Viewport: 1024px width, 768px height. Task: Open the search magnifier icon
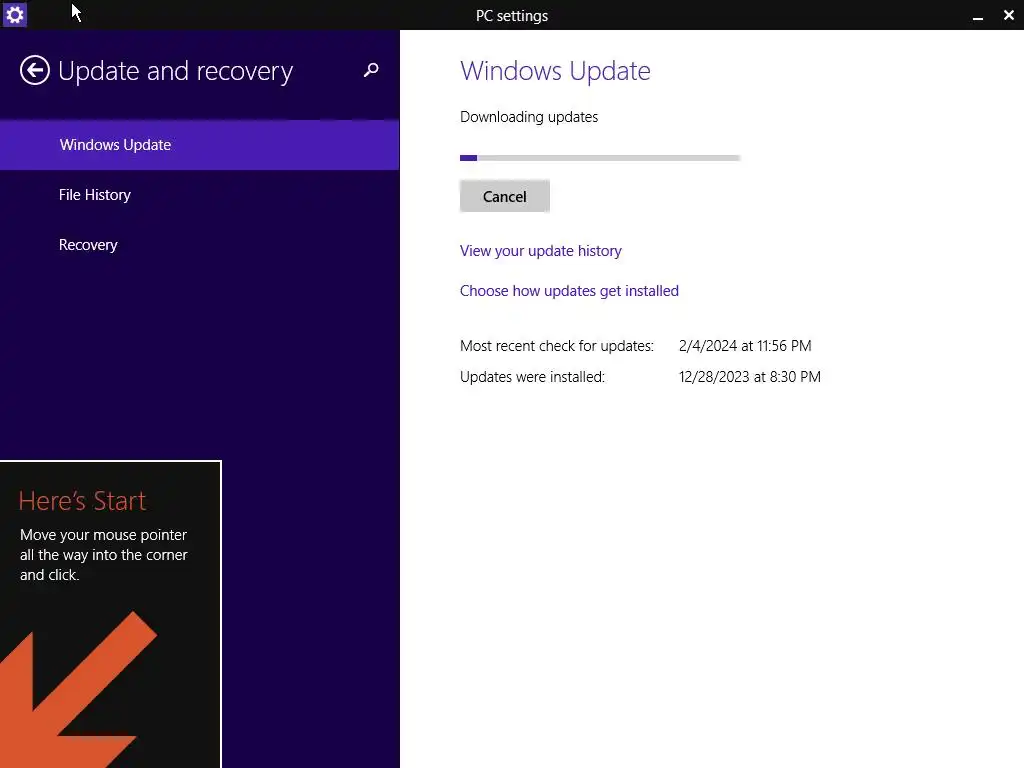pyautogui.click(x=371, y=70)
